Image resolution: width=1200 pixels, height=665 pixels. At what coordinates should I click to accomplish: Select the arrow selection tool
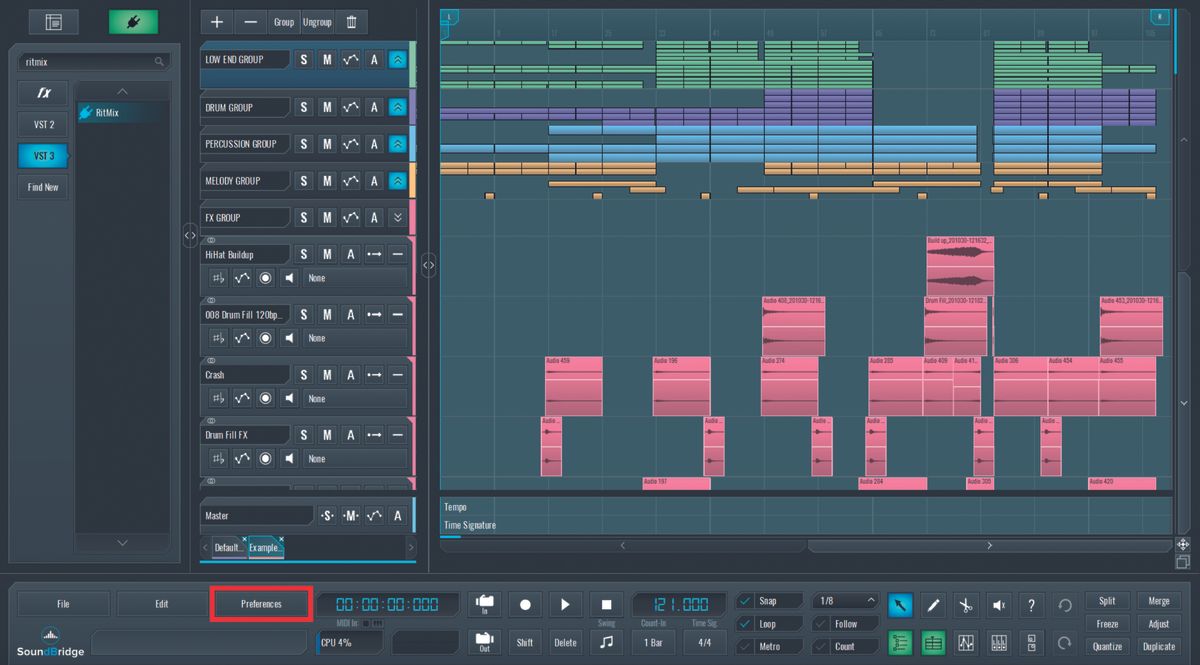tap(898, 604)
